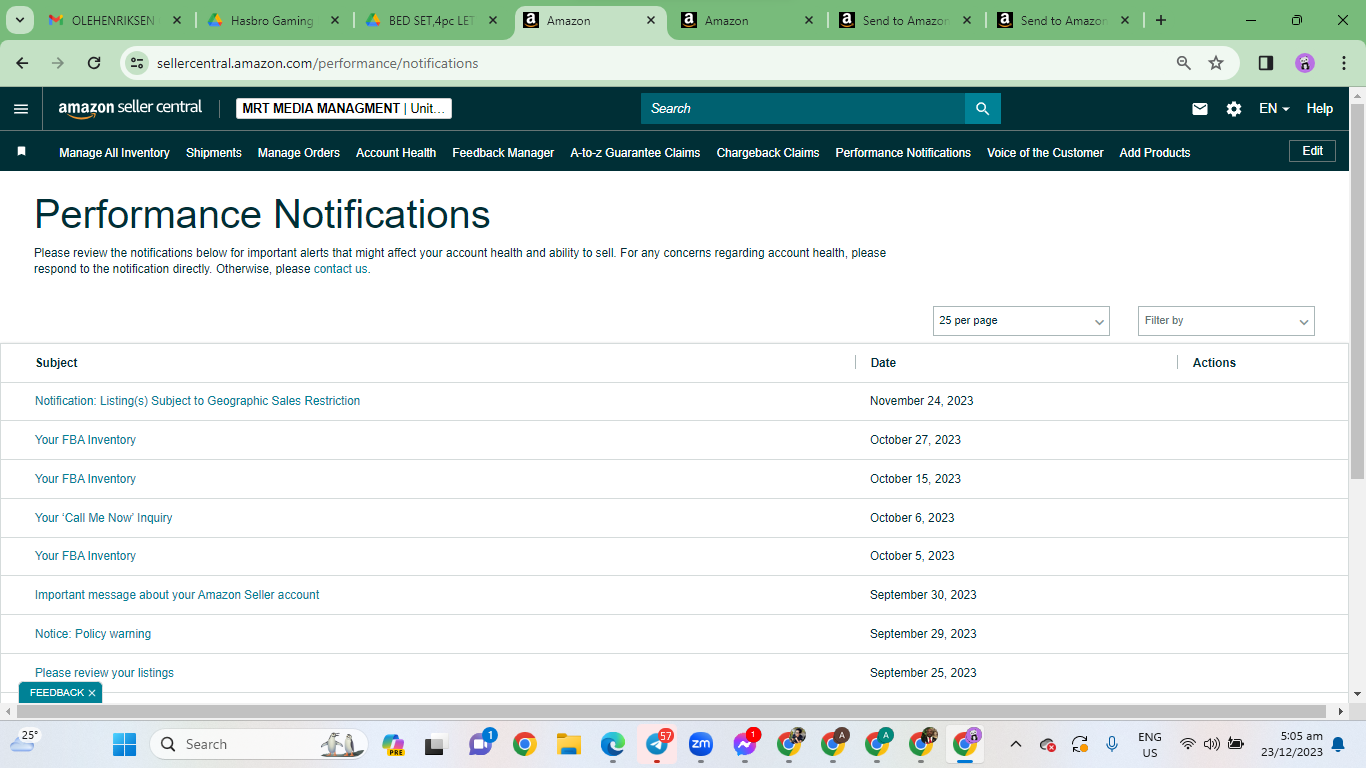Open Important message about your Amazon Seller account
This screenshot has width=1366, height=768.
click(x=177, y=595)
